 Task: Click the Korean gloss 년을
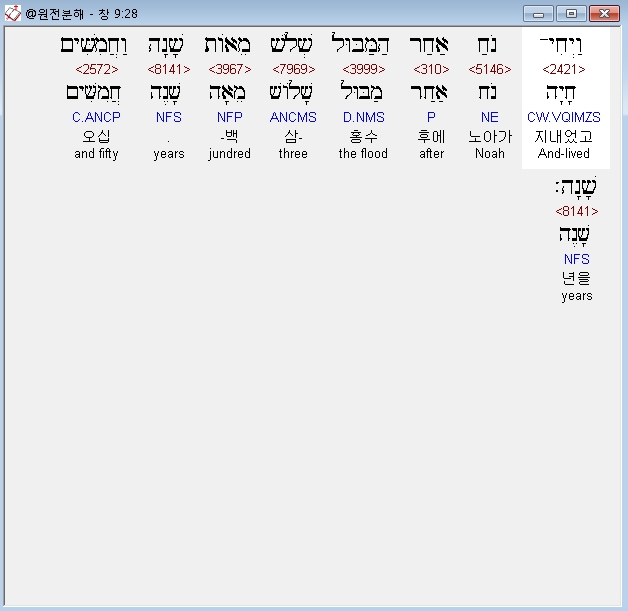click(x=576, y=278)
